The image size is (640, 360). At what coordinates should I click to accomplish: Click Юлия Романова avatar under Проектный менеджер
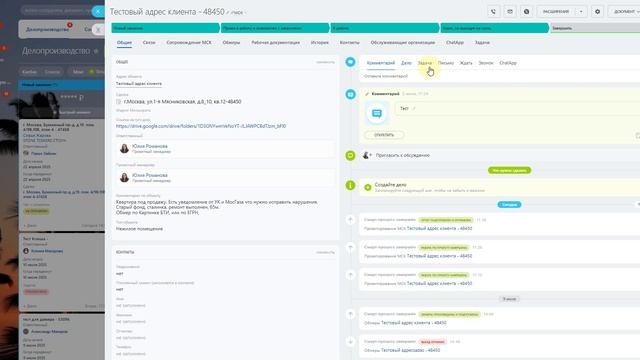124,178
